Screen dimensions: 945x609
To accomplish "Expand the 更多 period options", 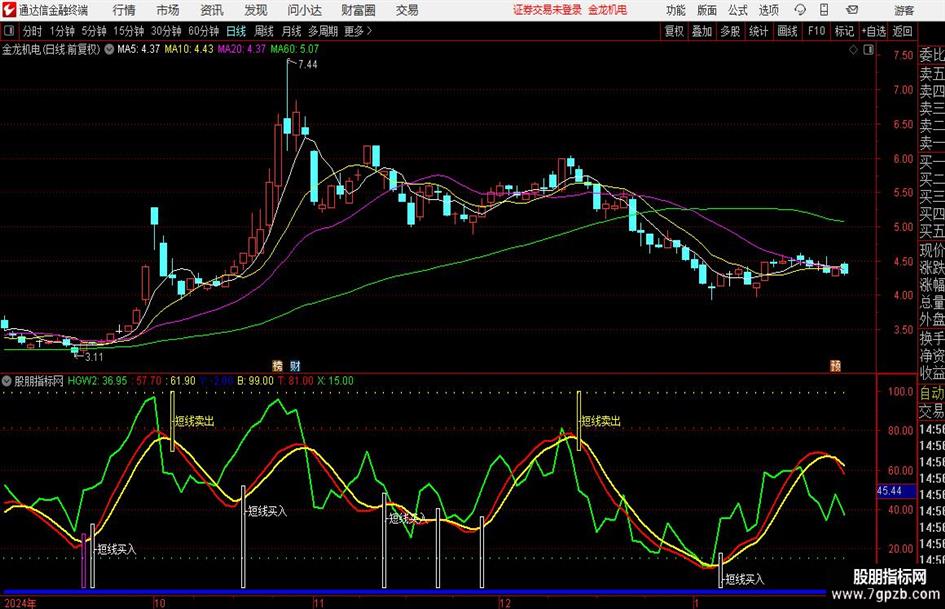I will click(x=358, y=31).
